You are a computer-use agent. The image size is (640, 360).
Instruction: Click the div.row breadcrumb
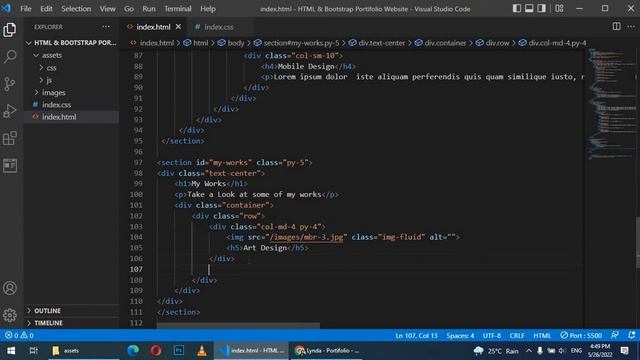pos(493,43)
